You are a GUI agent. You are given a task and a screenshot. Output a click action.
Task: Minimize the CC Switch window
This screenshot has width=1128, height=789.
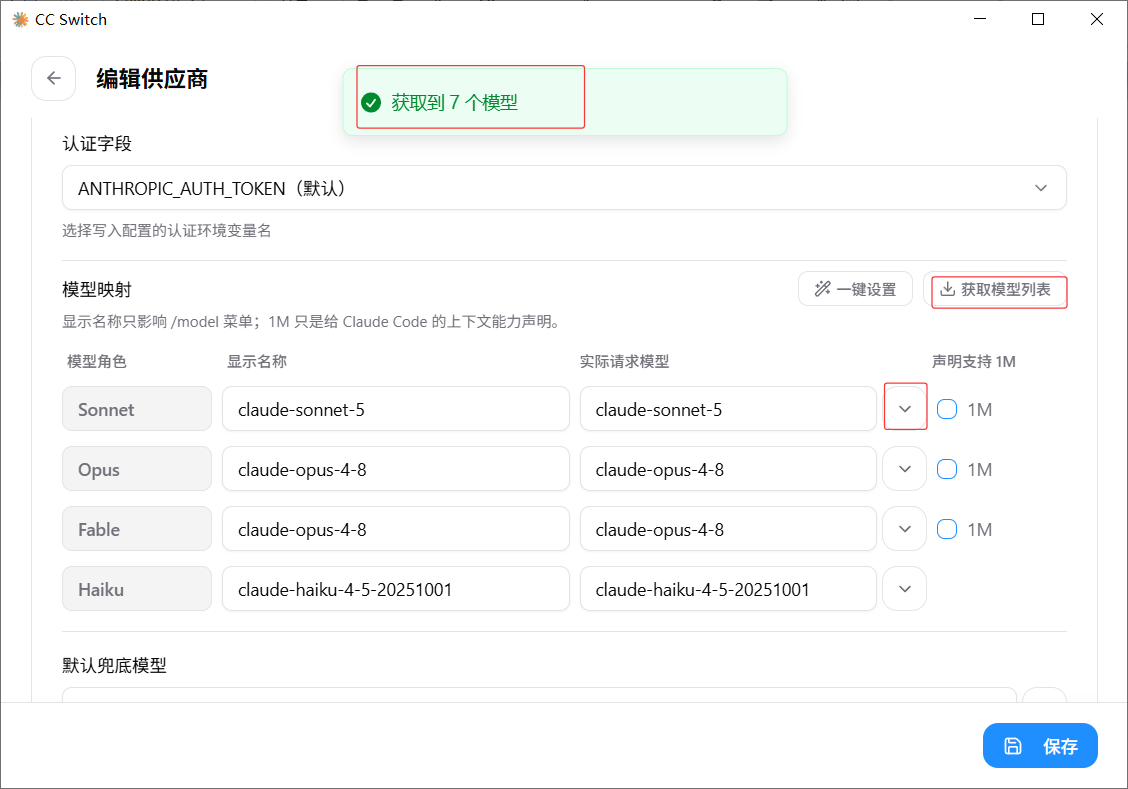[980, 19]
